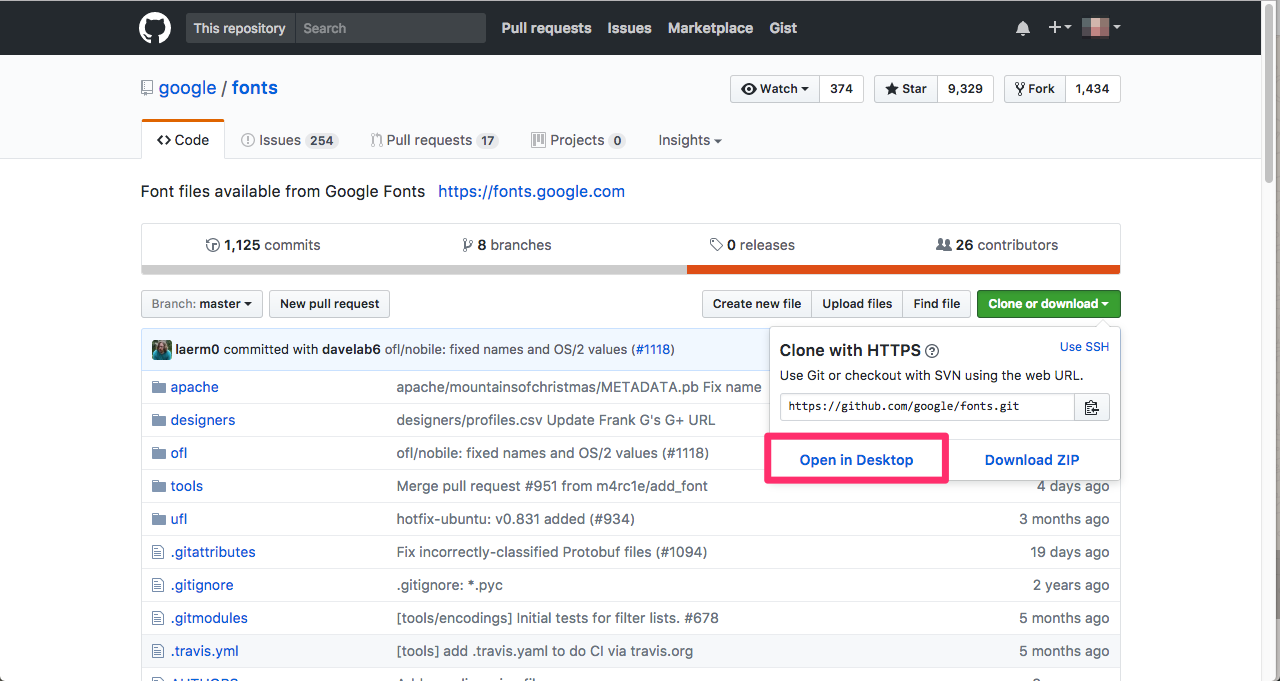Click Create new file

tap(757, 304)
